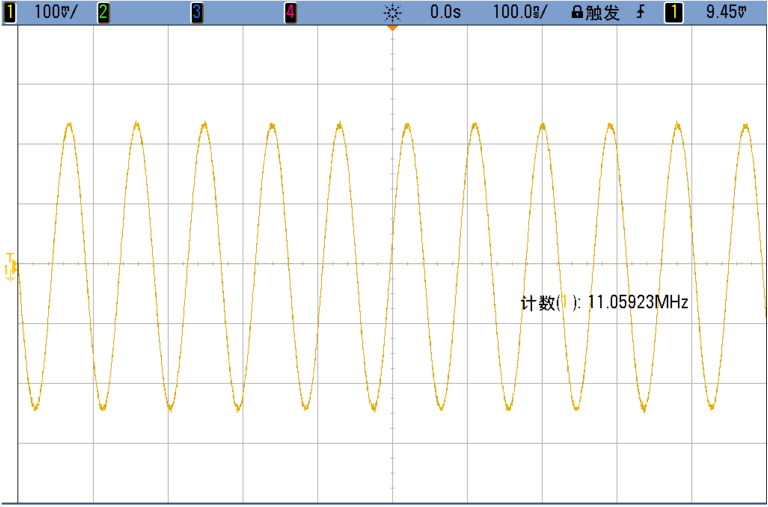Click the orange trigger position marker at top
This screenshot has width=768, height=507.
(x=392, y=27)
